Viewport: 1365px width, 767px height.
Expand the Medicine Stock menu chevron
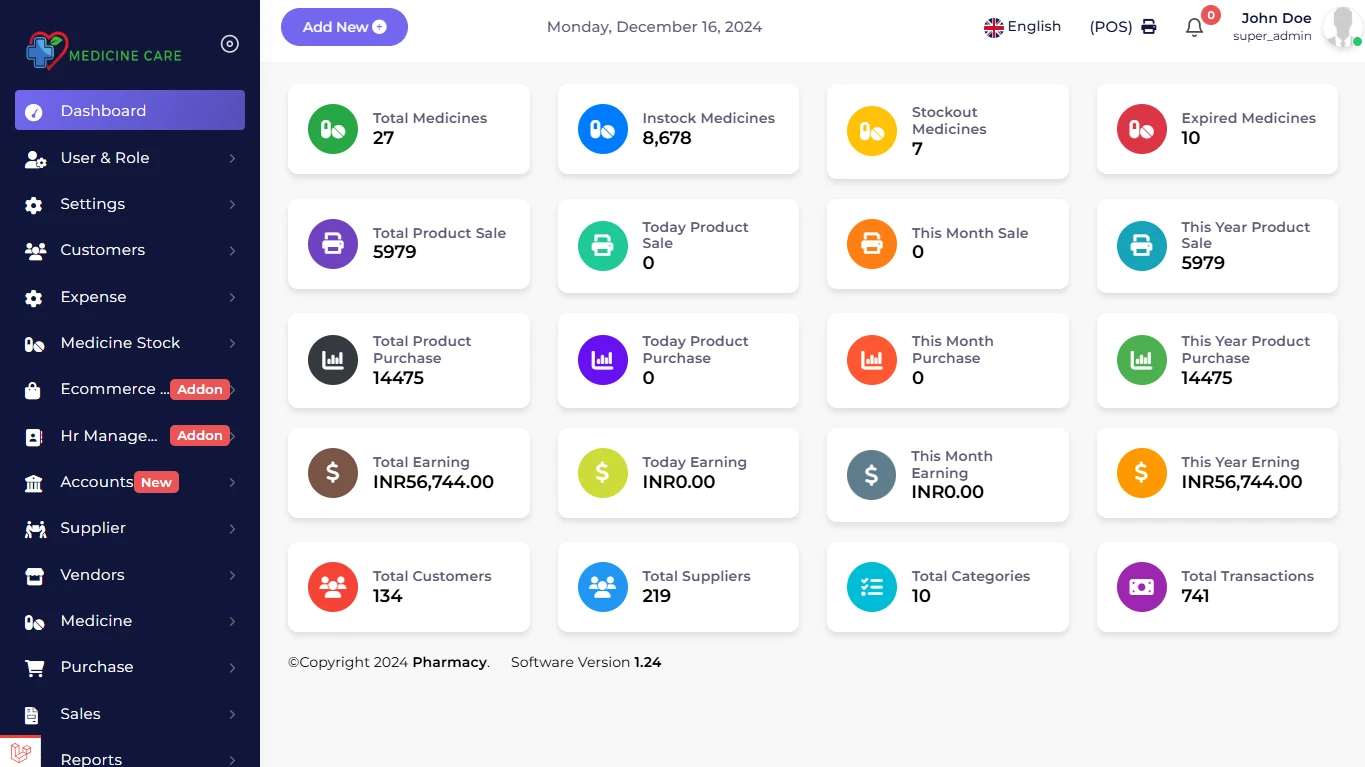[x=232, y=343]
